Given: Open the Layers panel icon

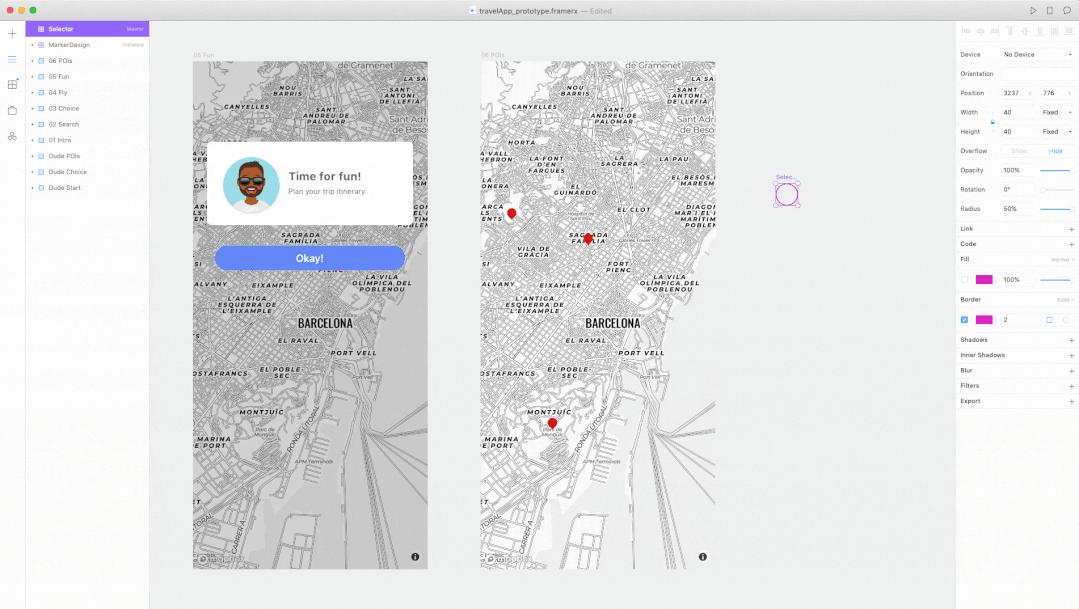Looking at the screenshot, I should [x=11, y=58].
